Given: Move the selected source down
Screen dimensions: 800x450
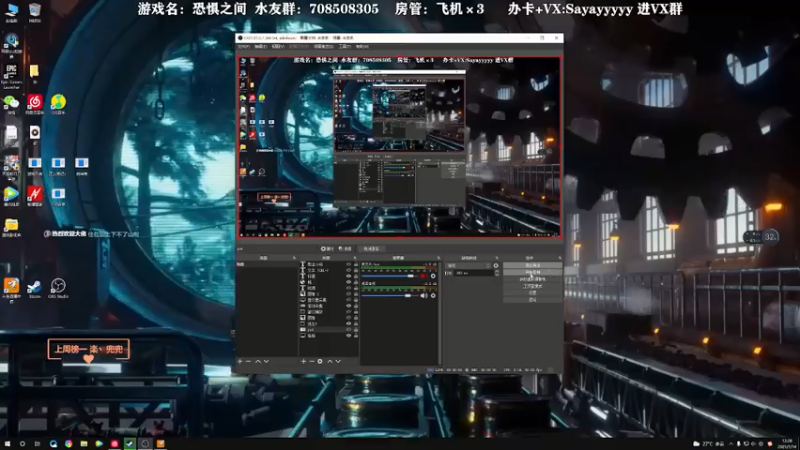Looking at the screenshot, I should 338,361.
